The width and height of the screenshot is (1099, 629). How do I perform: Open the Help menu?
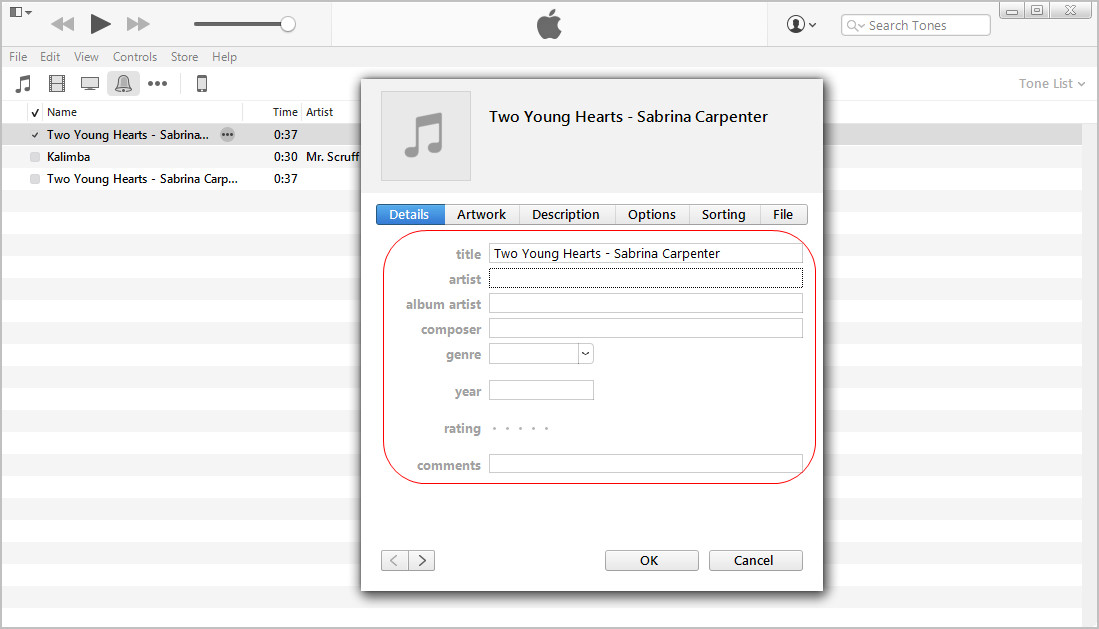(224, 57)
